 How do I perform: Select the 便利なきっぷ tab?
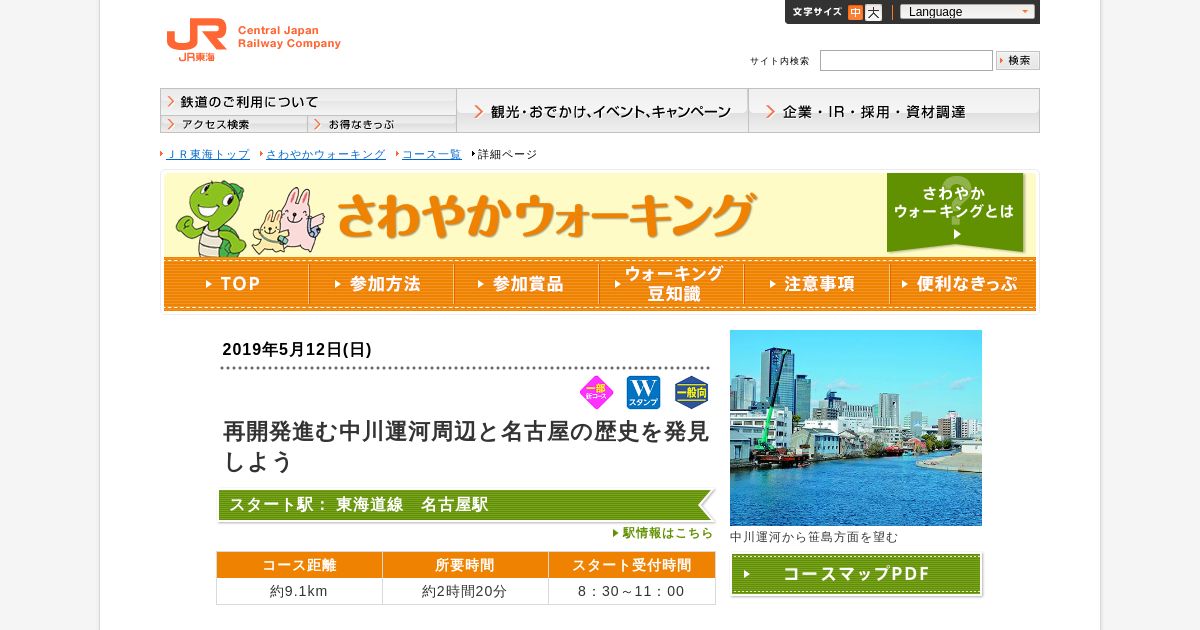[x=962, y=284]
